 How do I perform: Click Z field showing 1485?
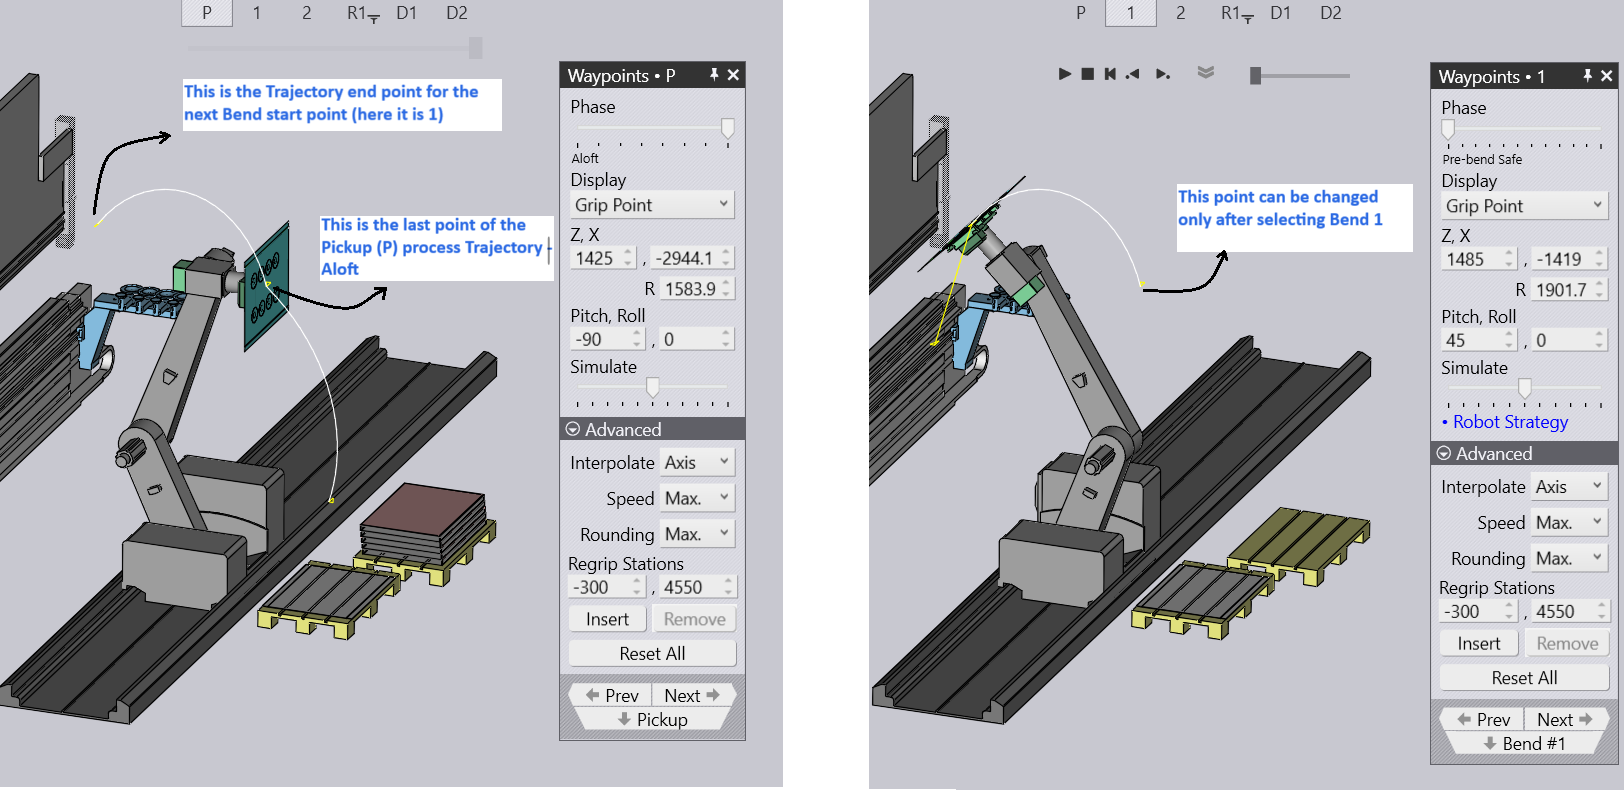[1479, 259]
